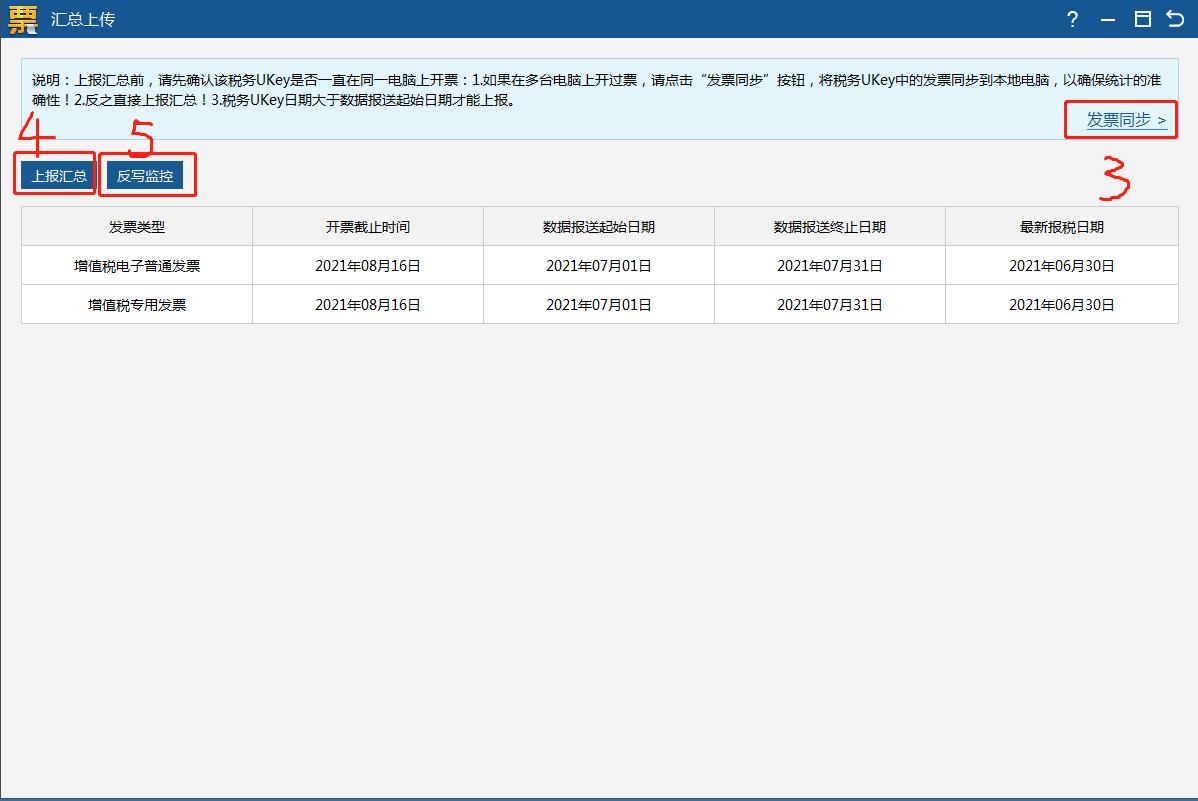
Task: Click the 数据报送终止日期 column header
Action: pyautogui.click(x=829, y=225)
